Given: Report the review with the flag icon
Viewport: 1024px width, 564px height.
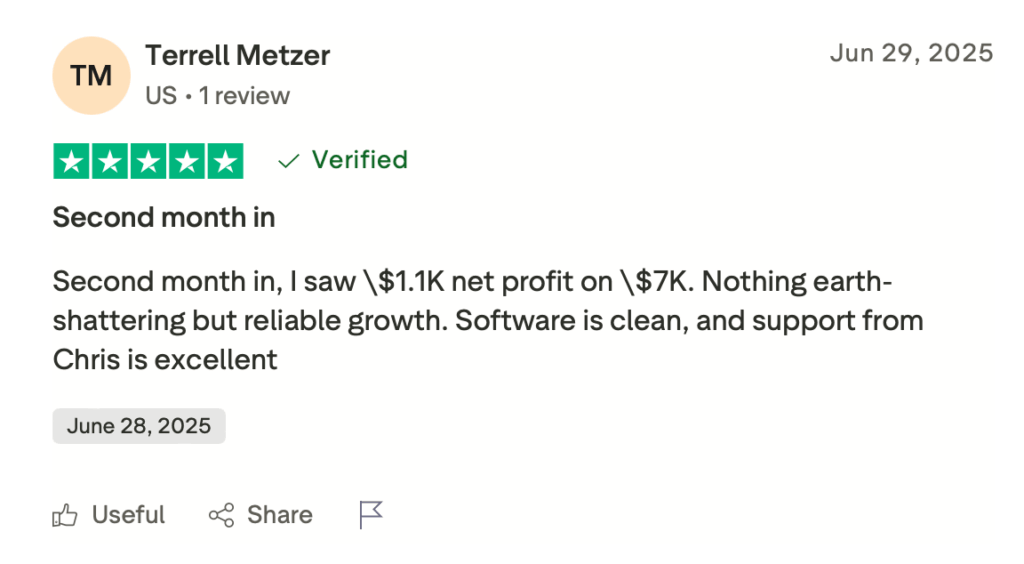Looking at the screenshot, I should [371, 515].
